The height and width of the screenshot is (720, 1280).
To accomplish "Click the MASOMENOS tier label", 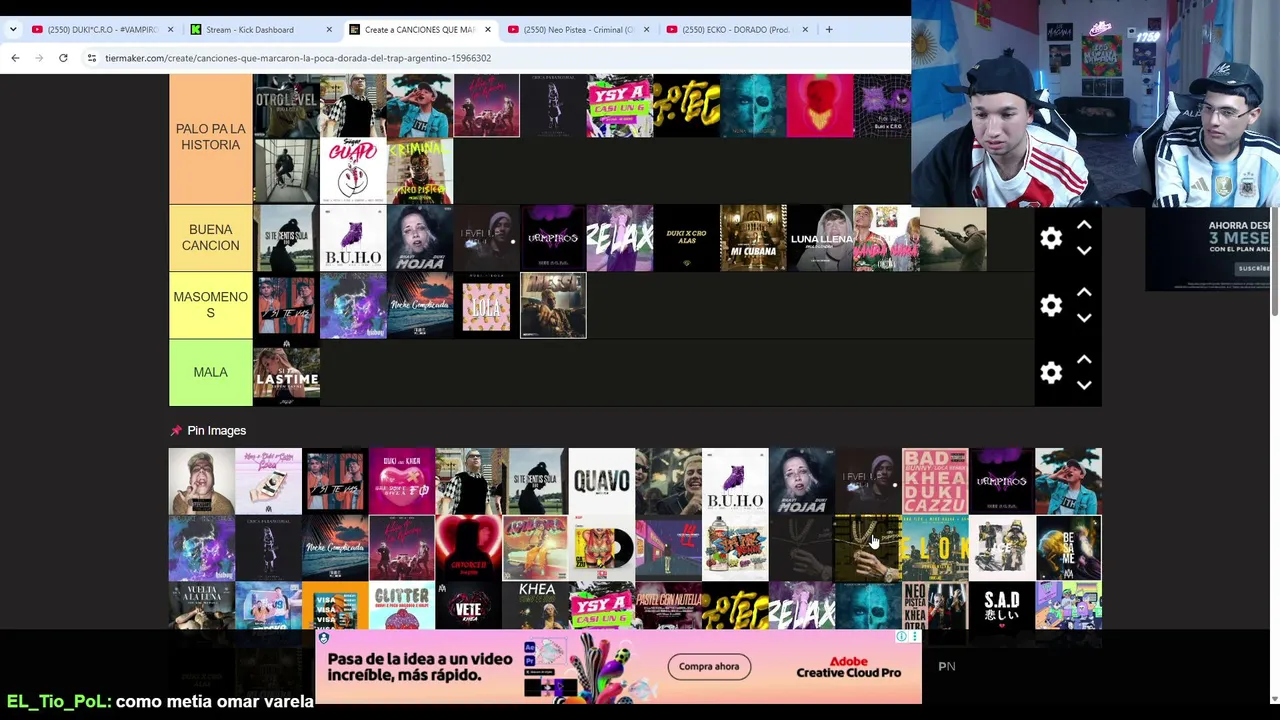I will (x=211, y=305).
